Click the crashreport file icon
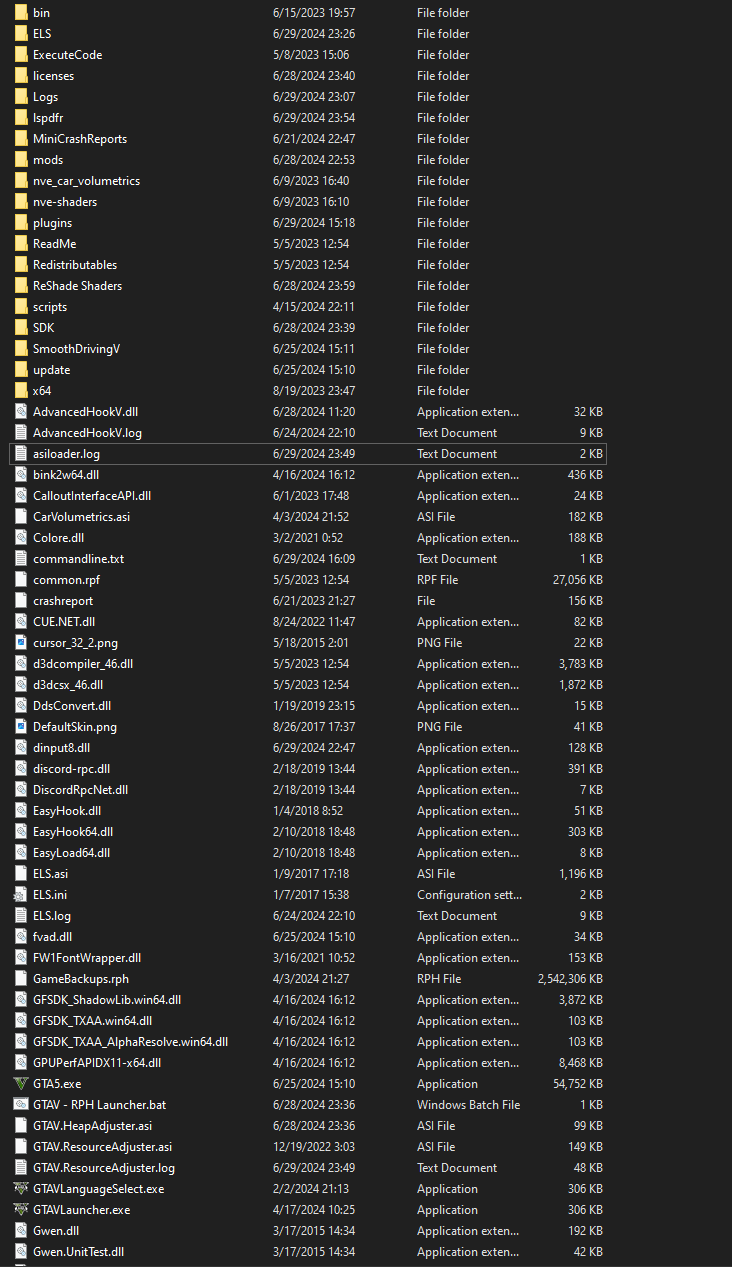 [21, 601]
